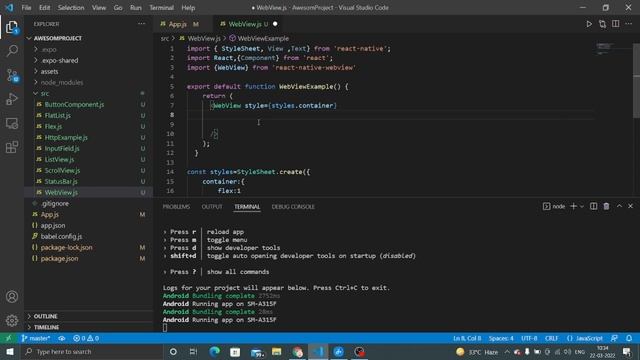This screenshot has height=360, width=640.
Task: Select the WebView.js editor tab
Action: pyautogui.click(x=247, y=24)
